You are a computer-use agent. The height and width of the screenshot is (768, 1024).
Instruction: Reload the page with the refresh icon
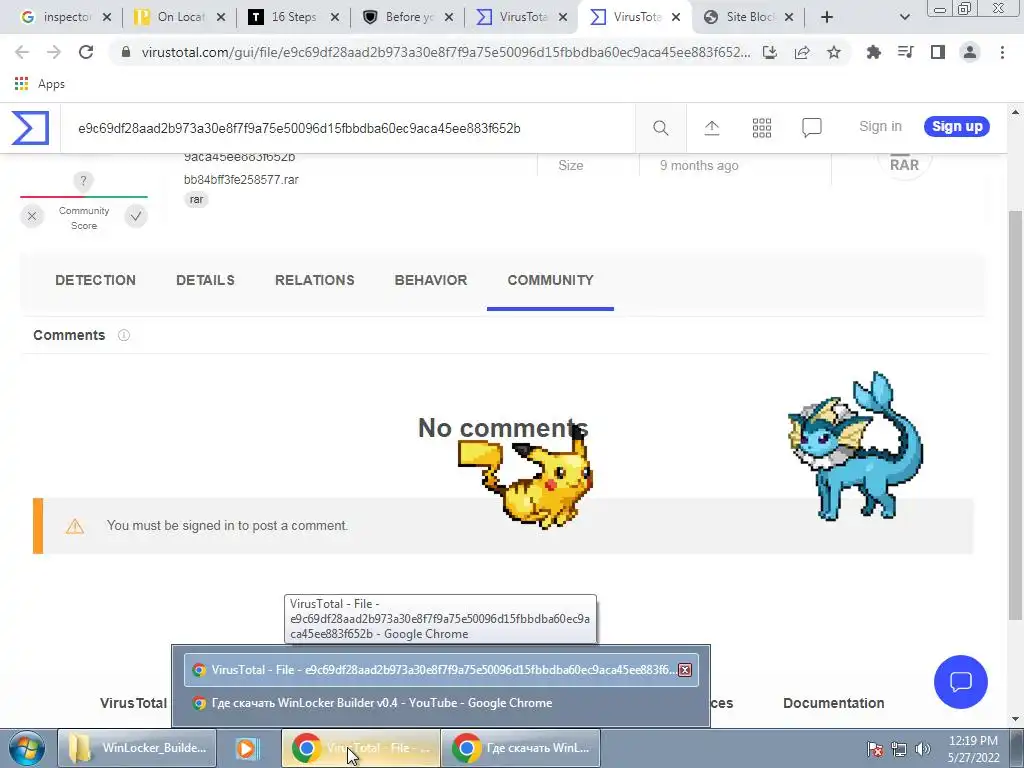pyautogui.click(x=86, y=52)
